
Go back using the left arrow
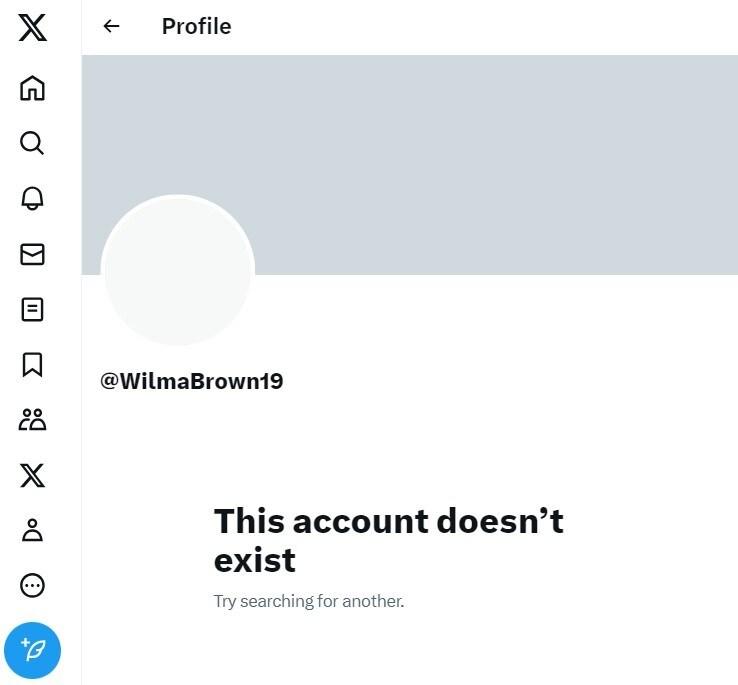(111, 27)
